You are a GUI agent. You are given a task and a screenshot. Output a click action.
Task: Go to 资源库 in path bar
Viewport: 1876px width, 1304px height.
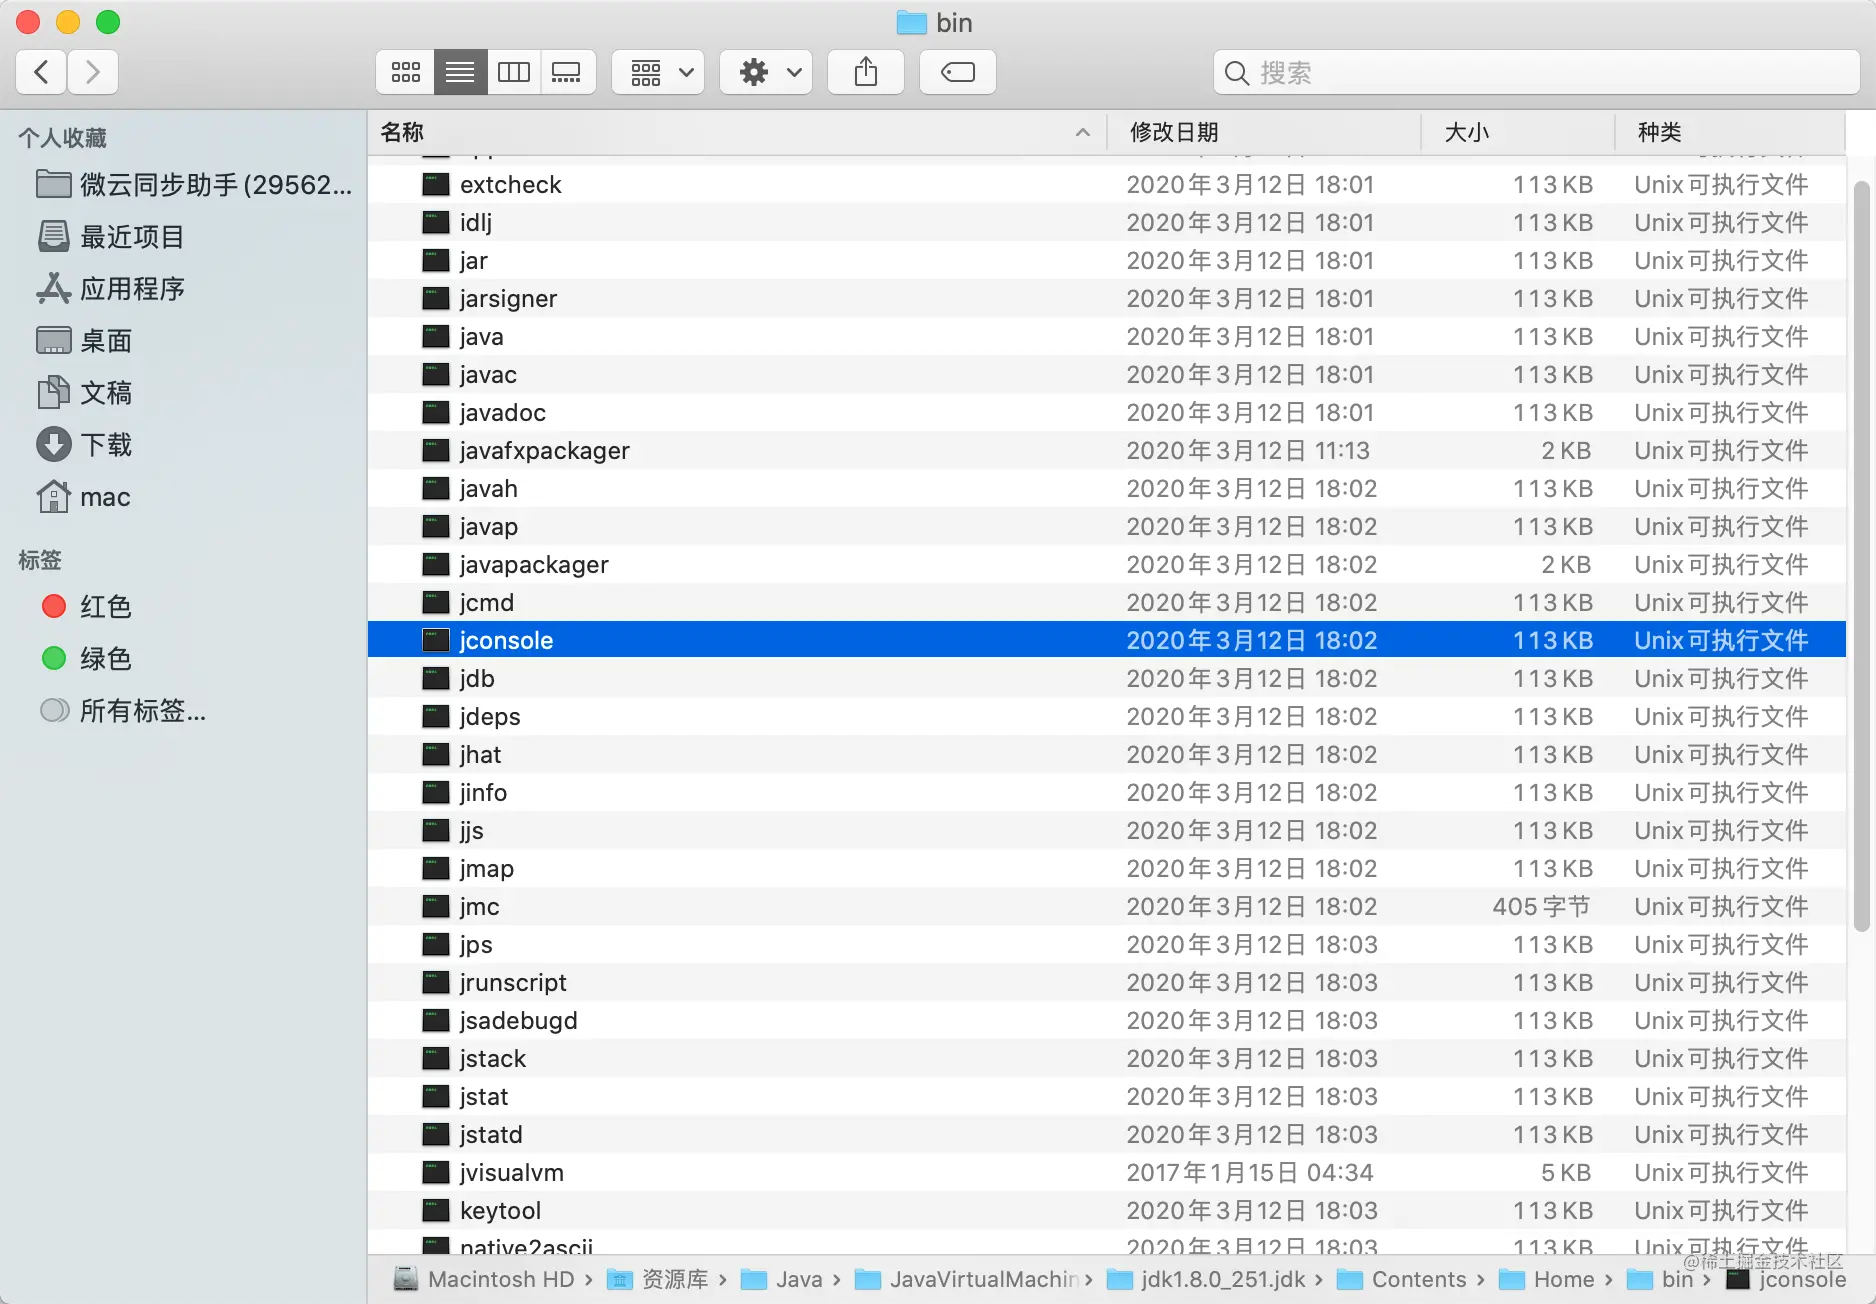pos(659,1280)
